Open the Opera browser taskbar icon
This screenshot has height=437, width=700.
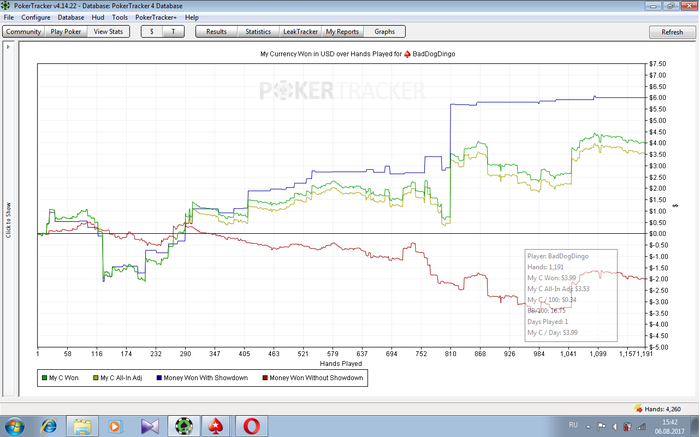pyautogui.click(x=251, y=427)
